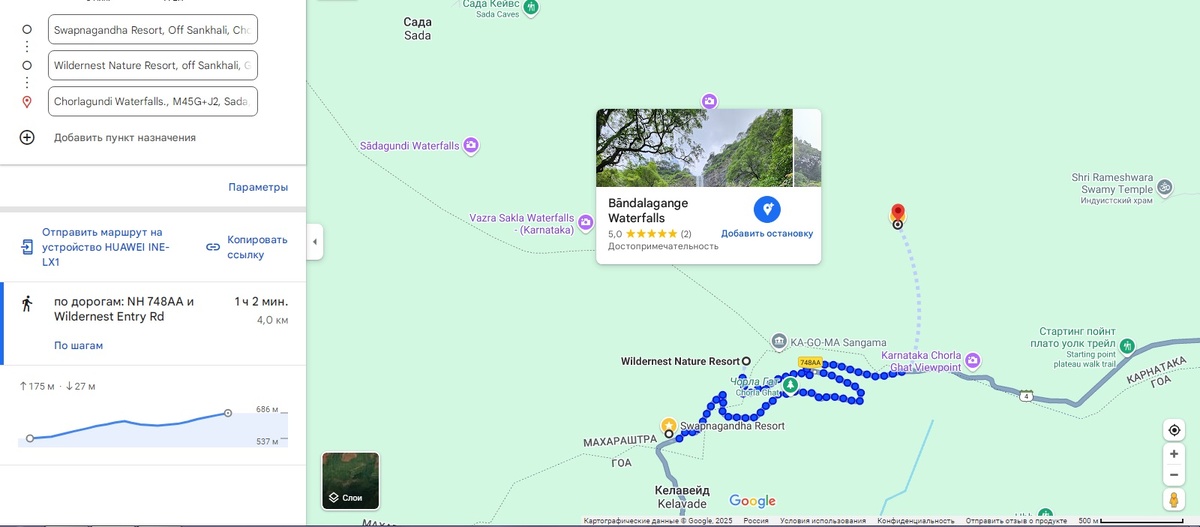Click walking time '1 ч 2 мин.'
The image size is (1200, 527).
point(261,301)
